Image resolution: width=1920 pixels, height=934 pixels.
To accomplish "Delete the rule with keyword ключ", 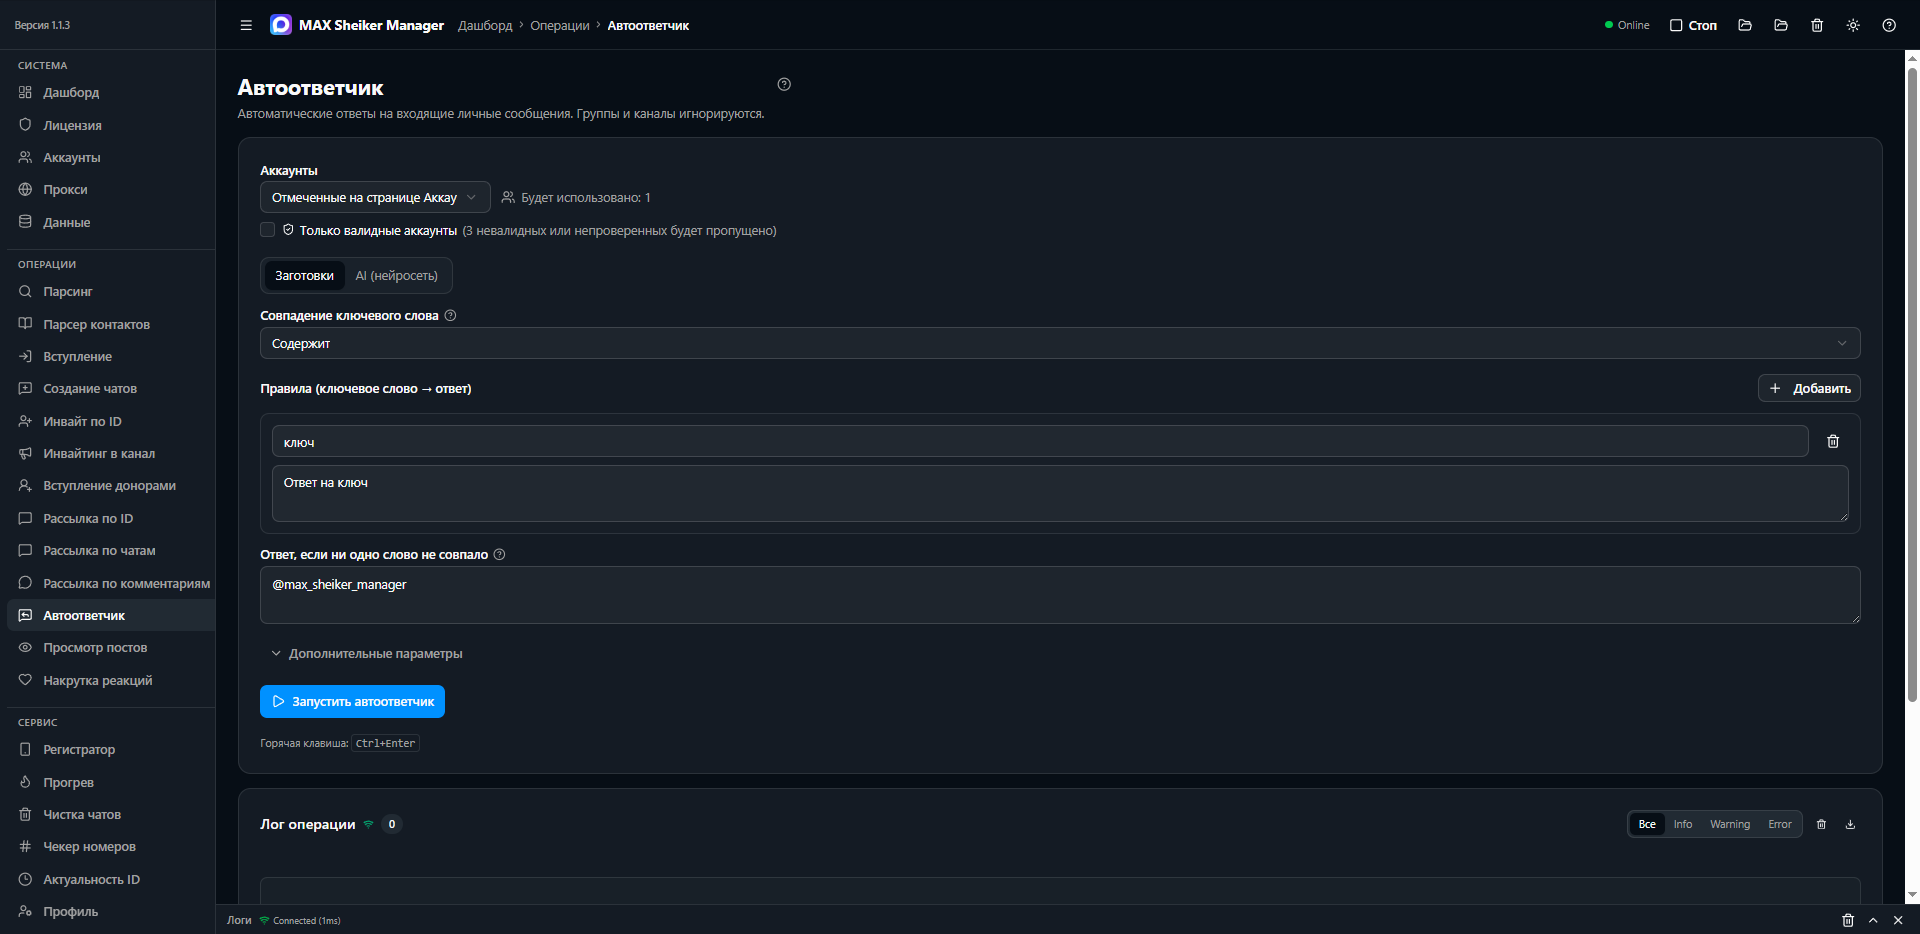I will point(1833,441).
